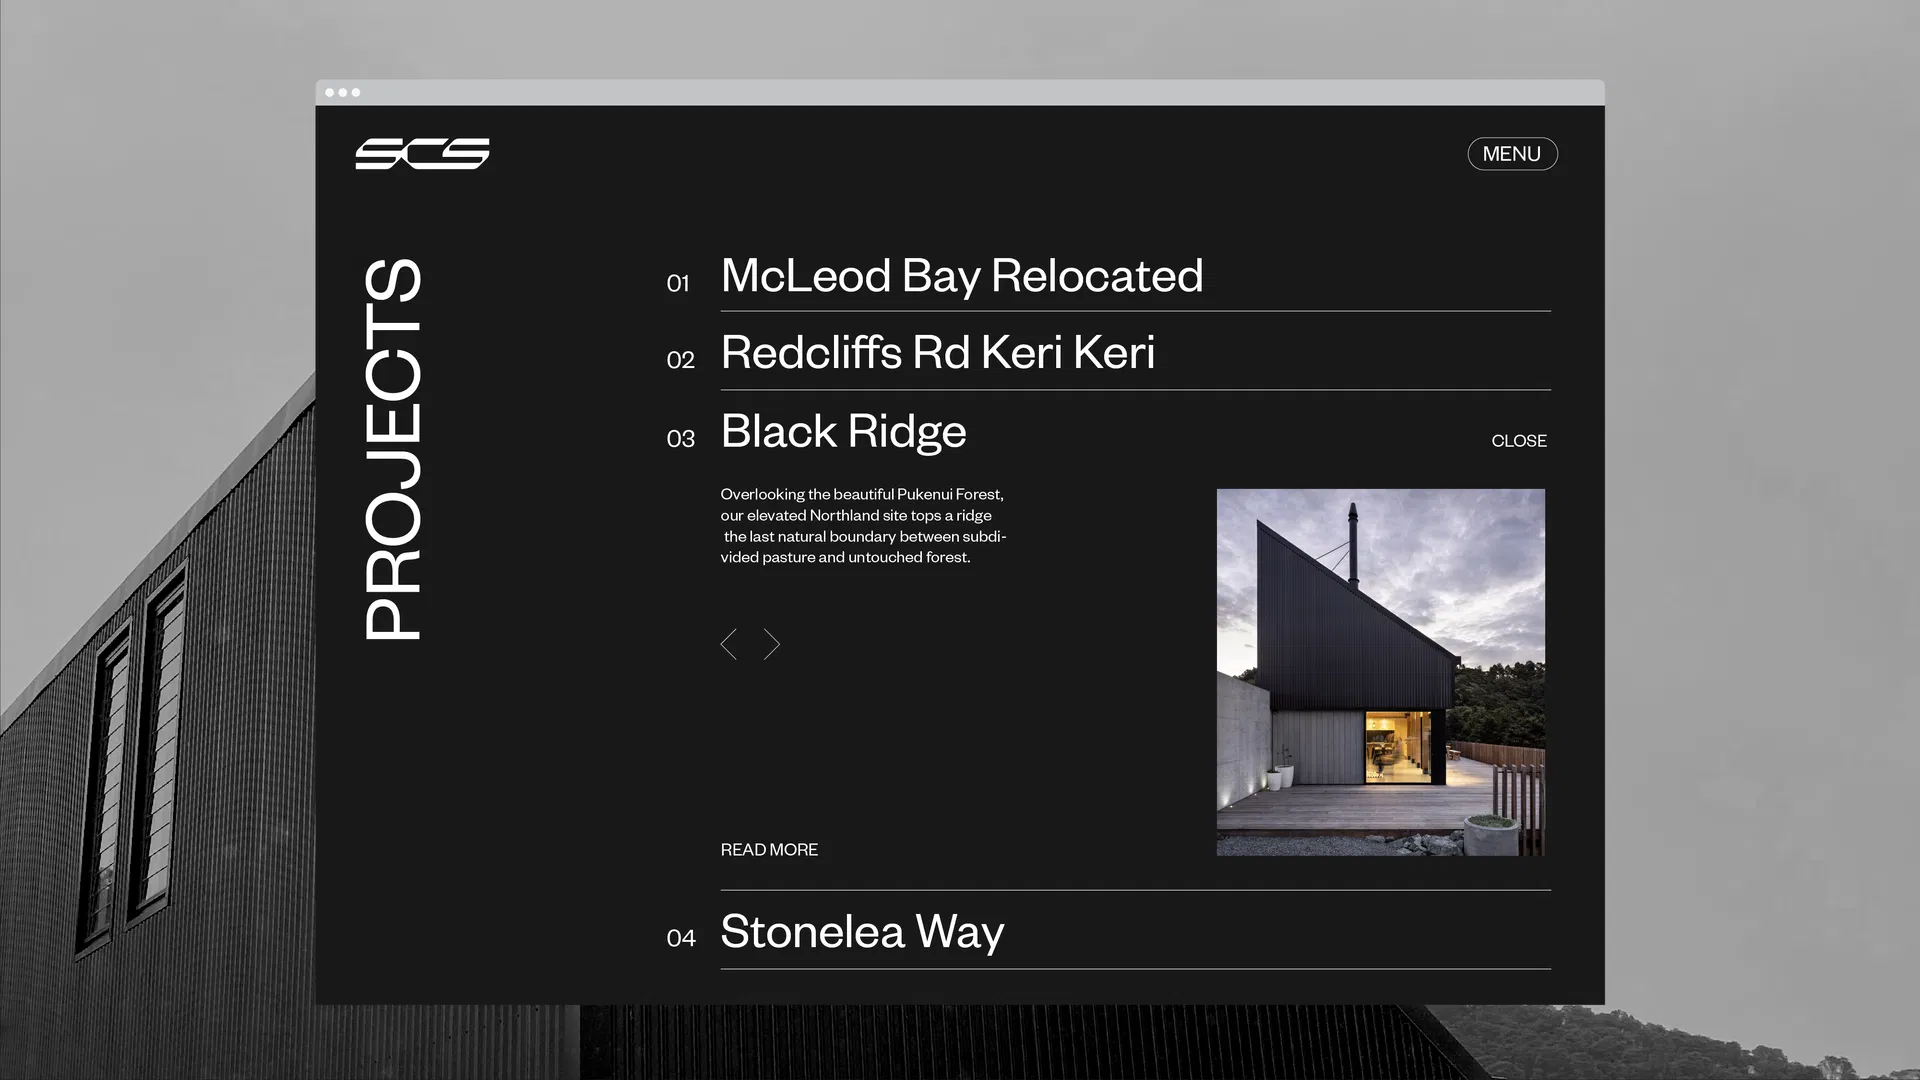Select the Black Ridge project title

coord(843,432)
